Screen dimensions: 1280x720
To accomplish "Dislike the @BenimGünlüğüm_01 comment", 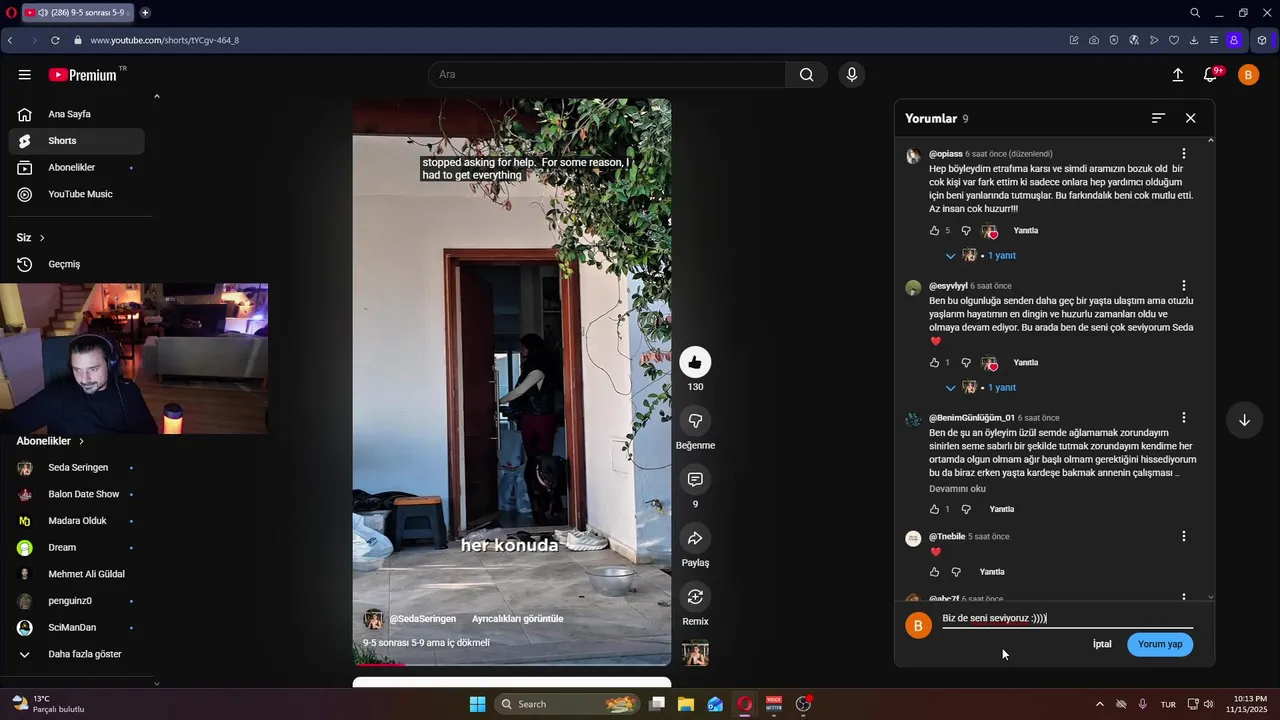I will pos(966,509).
